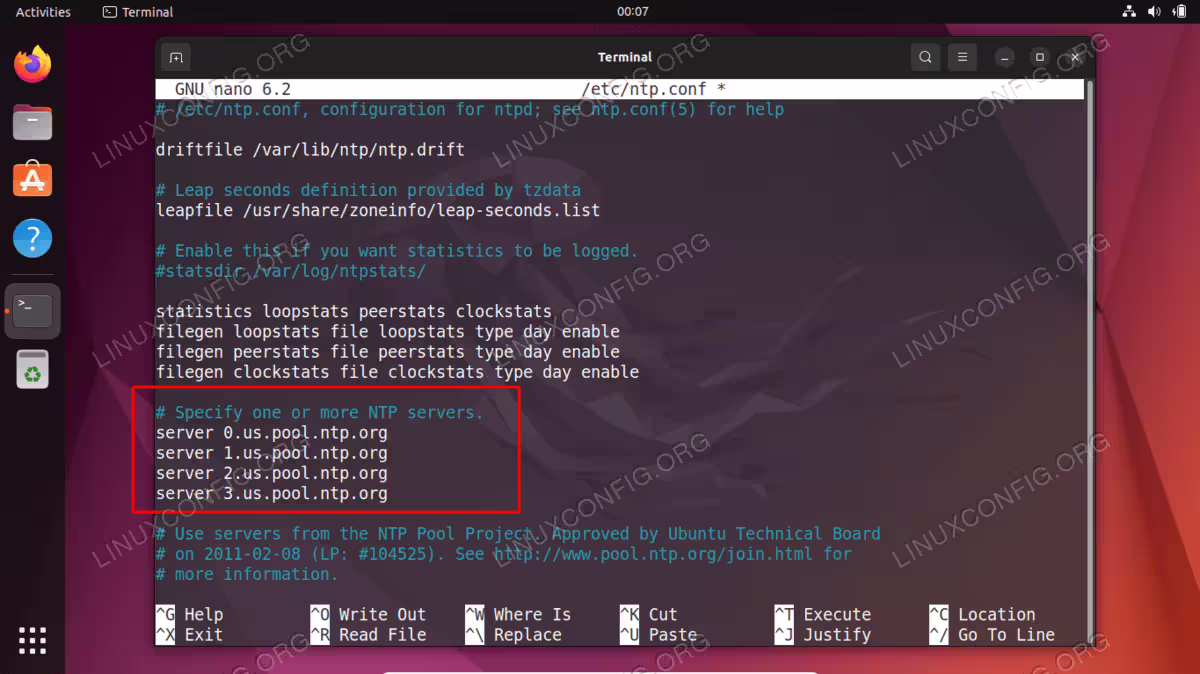Click Activities in the top bar

(x=43, y=12)
